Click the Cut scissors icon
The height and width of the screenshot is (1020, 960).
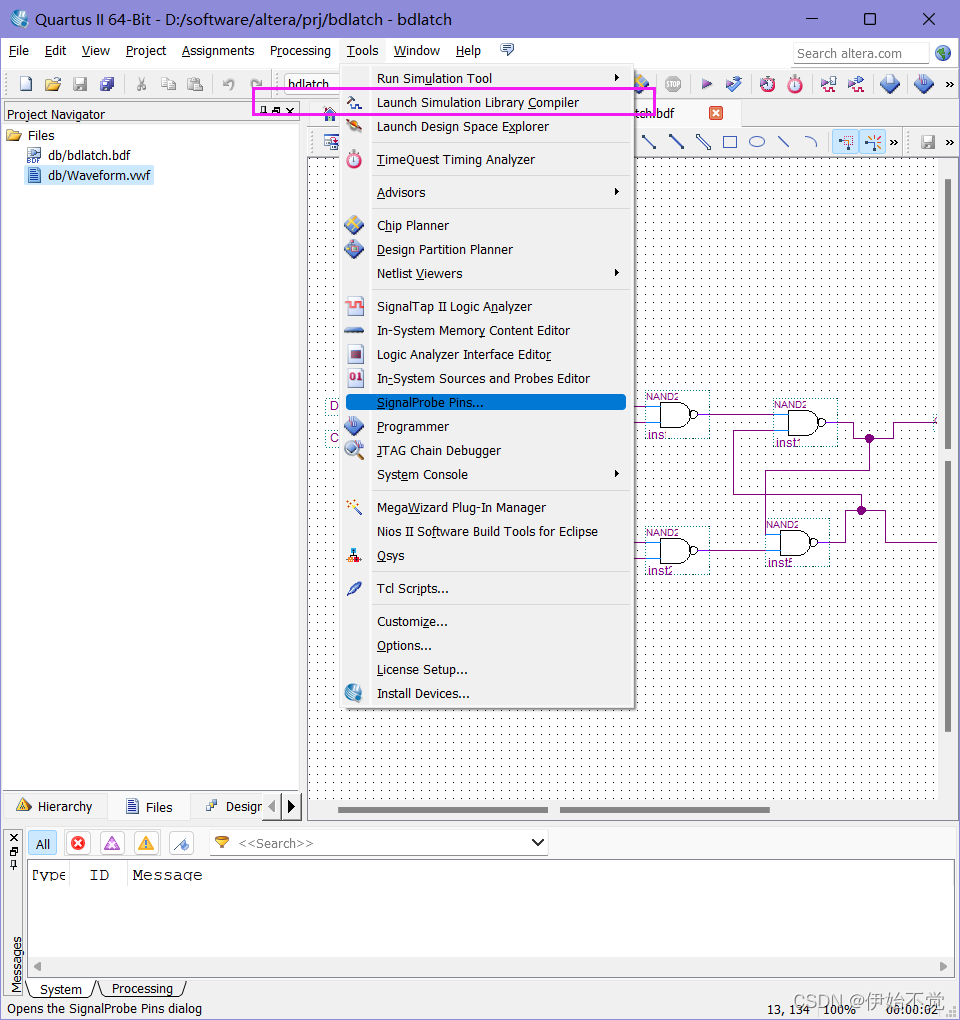coord(141,84)
